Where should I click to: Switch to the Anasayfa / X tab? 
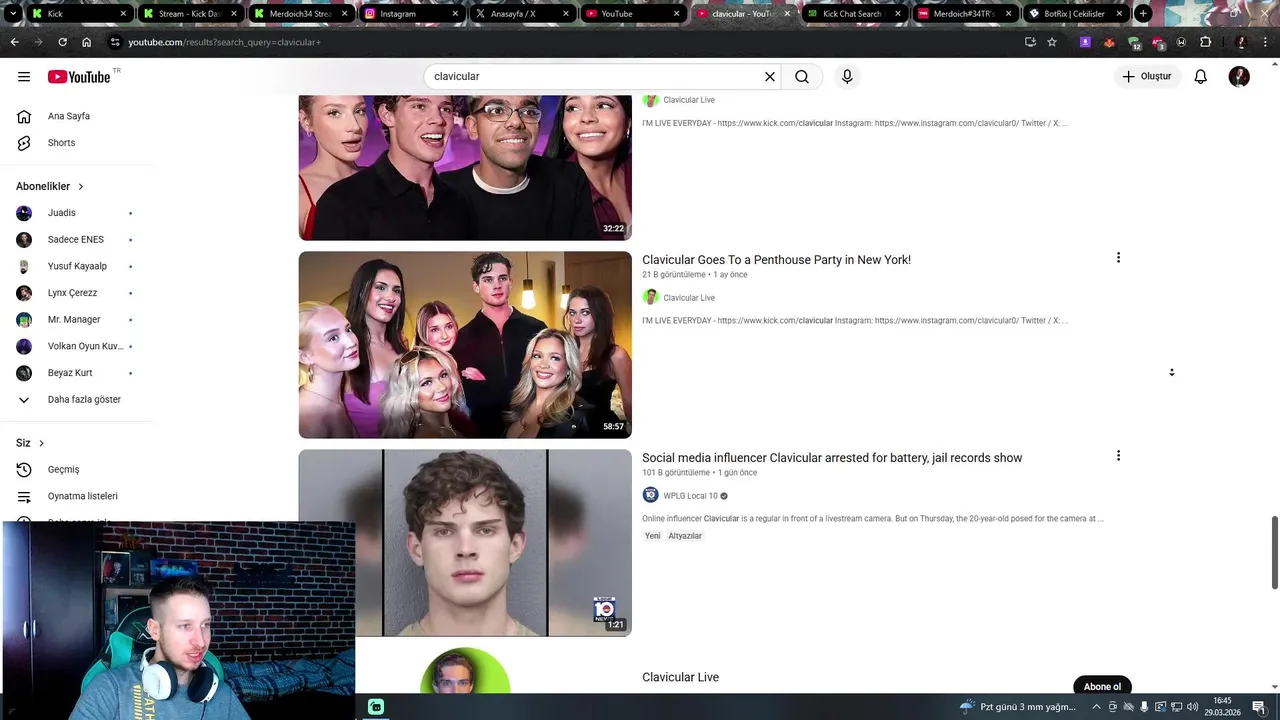[524, 14]
